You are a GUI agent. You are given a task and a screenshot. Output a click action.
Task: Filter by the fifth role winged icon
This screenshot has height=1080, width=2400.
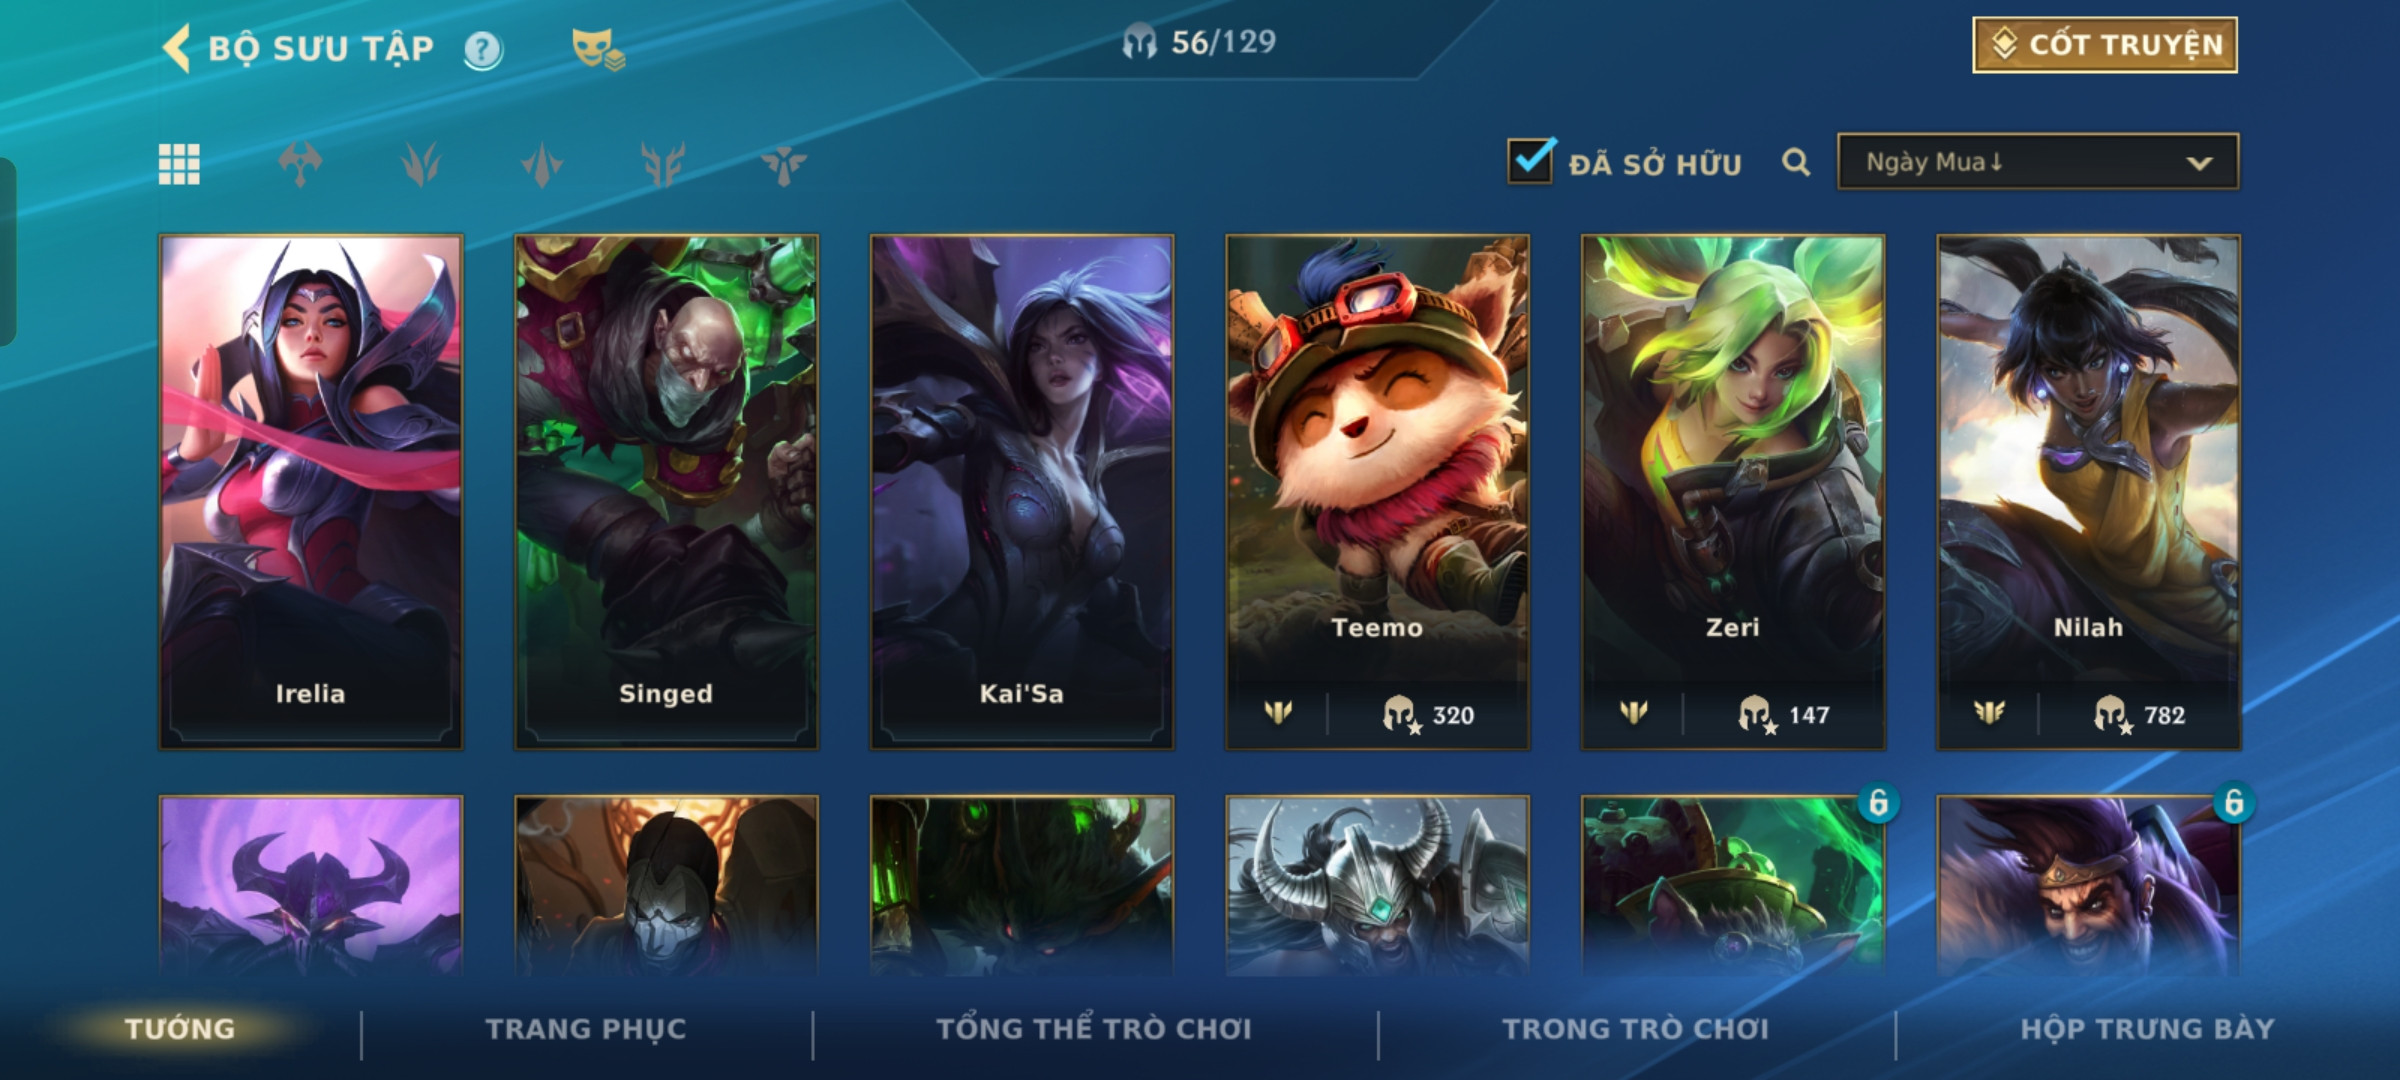pyautogui.click(x=784, y=164)
